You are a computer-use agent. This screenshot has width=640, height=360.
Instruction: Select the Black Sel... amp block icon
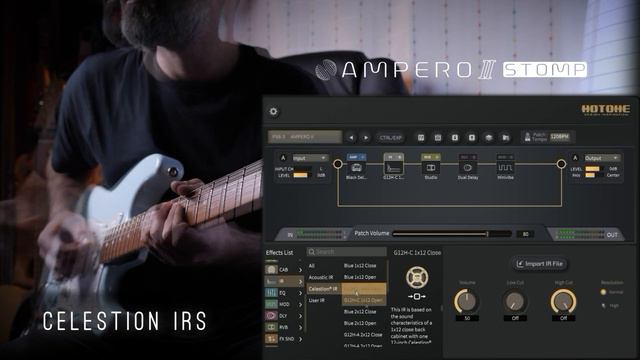click(356, 168)
